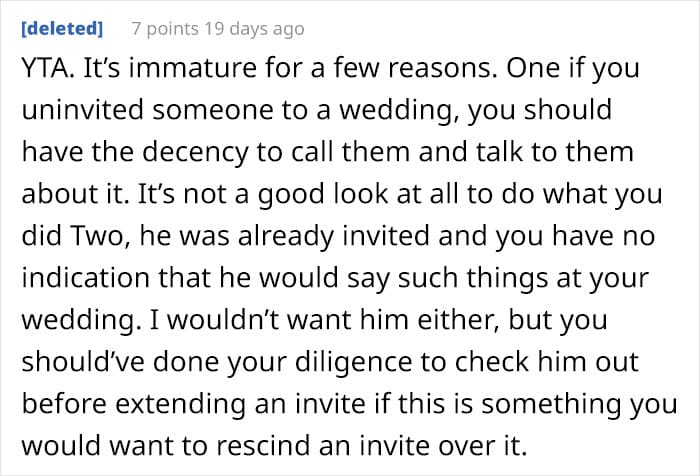Click the word already in the comment

(x=286, y=236)
